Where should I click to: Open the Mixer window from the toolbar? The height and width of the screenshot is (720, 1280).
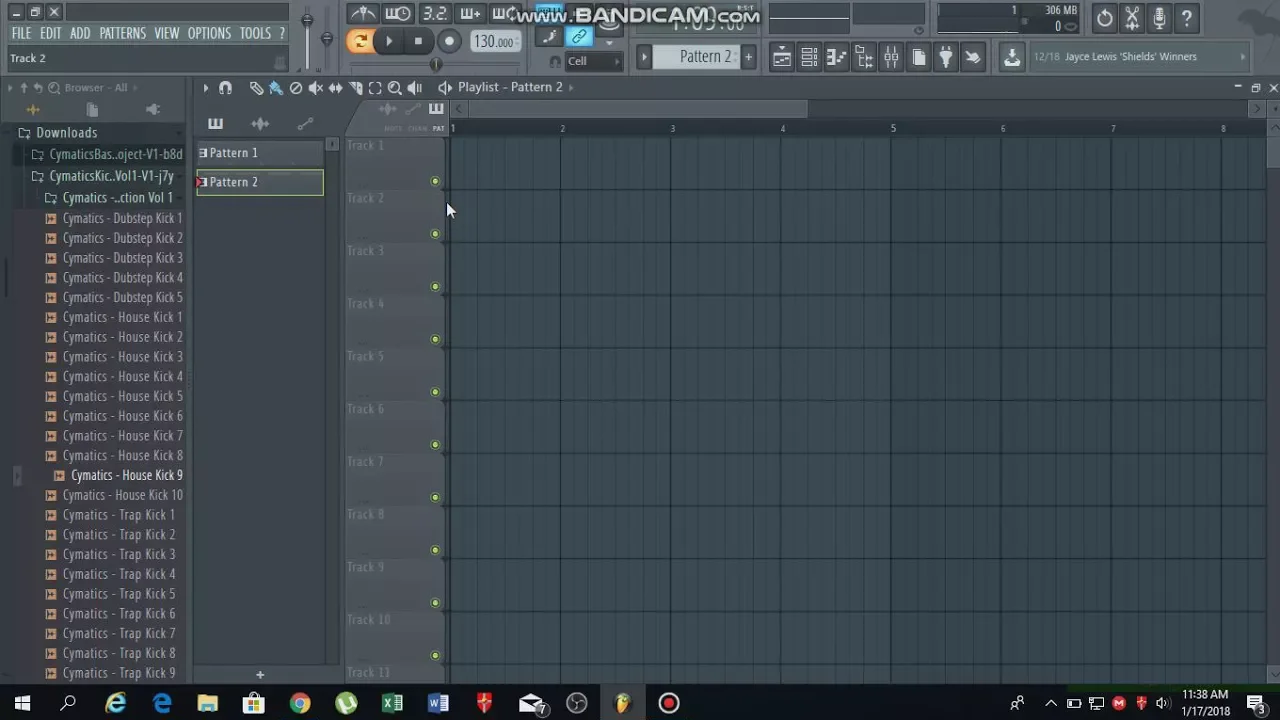(x=891, y=57)
